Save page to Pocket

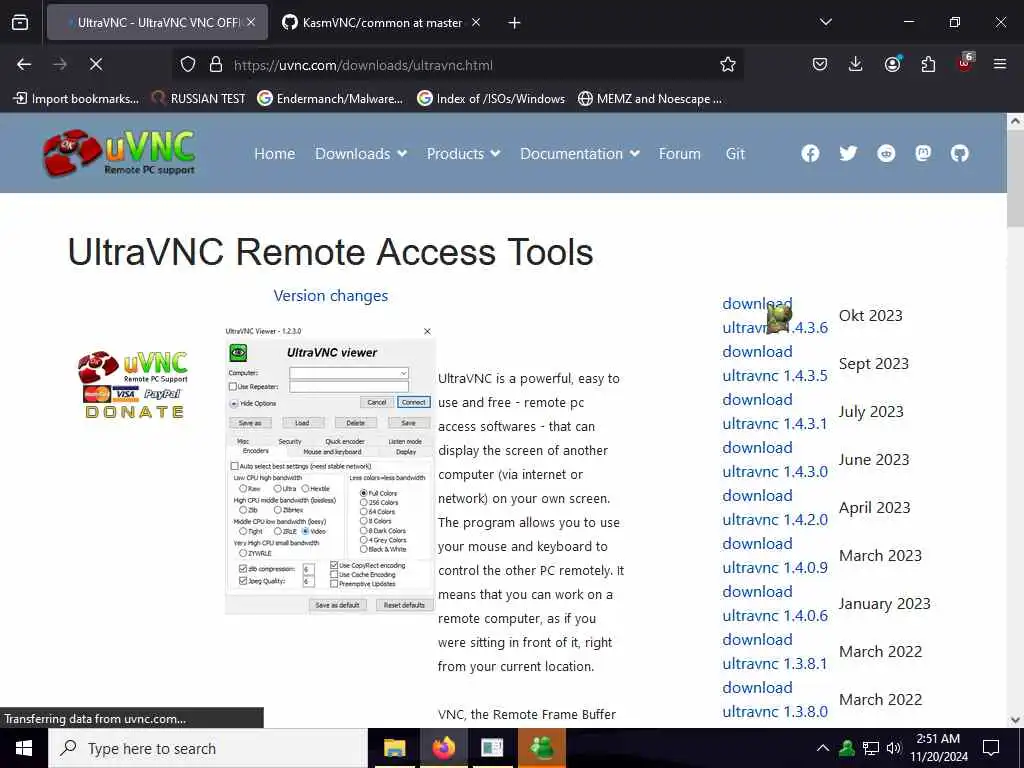point(820,64)
